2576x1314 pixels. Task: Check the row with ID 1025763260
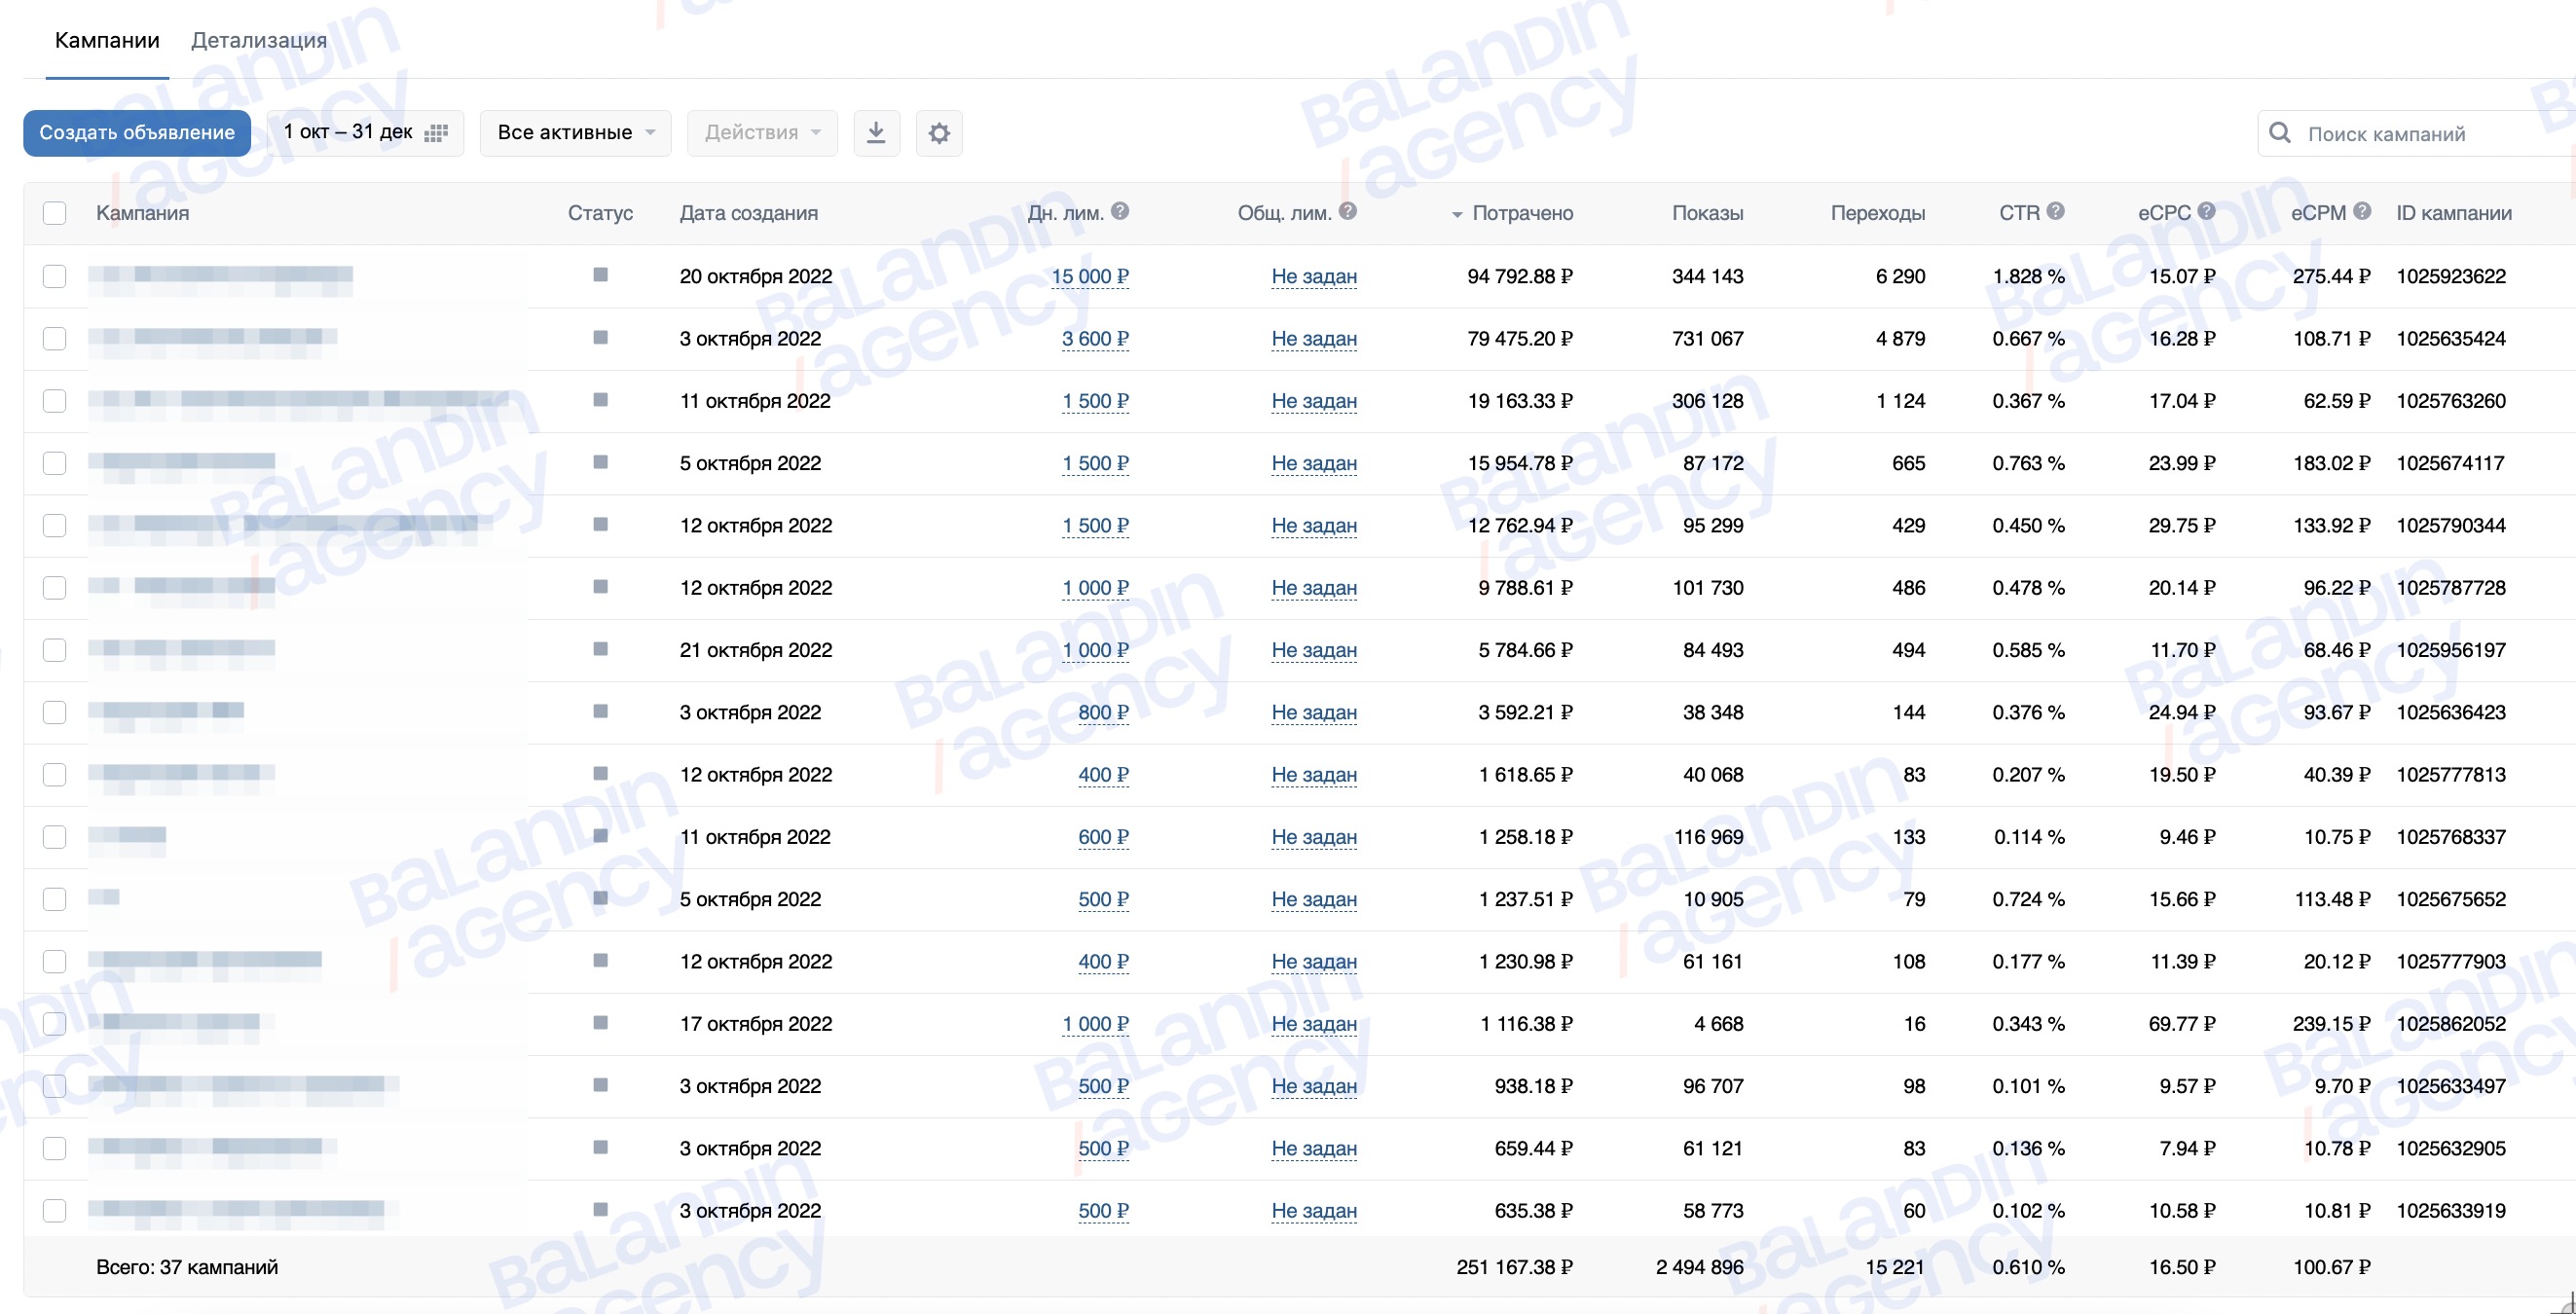[x=55, y=401]
